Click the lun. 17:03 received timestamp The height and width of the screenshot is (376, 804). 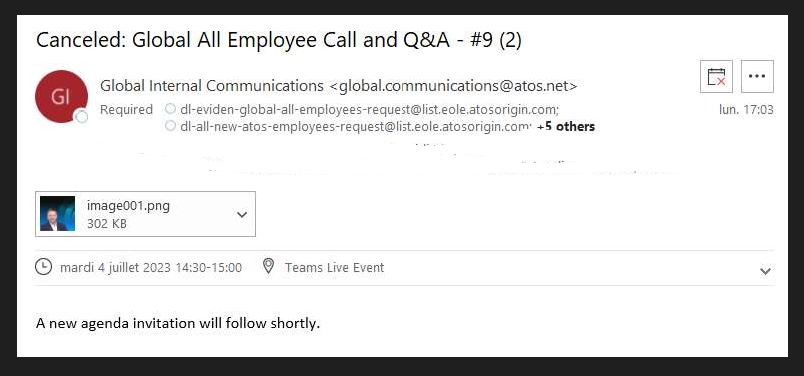(747, 109)
